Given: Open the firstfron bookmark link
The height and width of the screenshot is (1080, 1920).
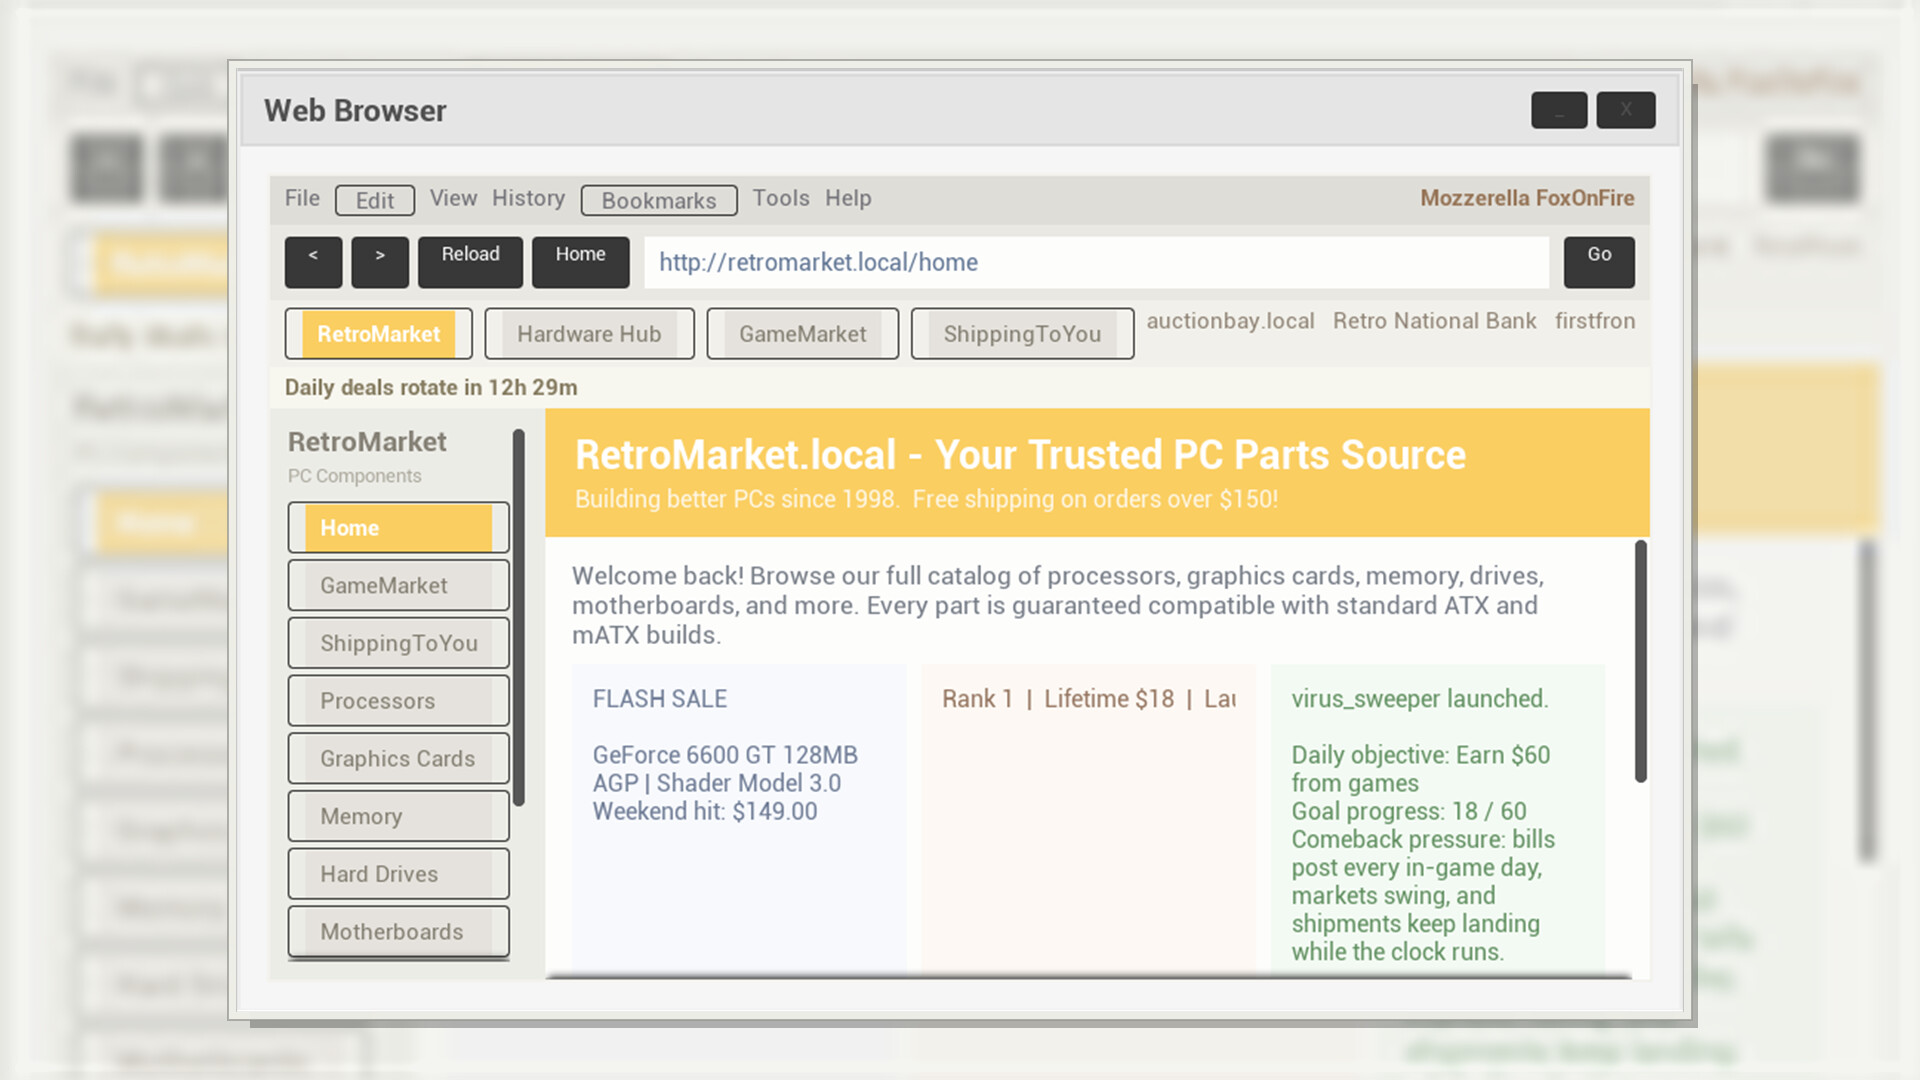Looking at the screenshot, I should tap(1595, 321).
